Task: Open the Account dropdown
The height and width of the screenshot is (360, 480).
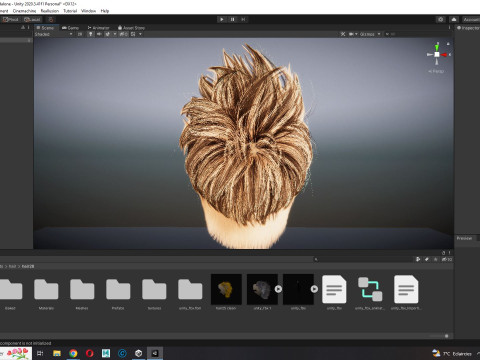Action: (471, 19)
